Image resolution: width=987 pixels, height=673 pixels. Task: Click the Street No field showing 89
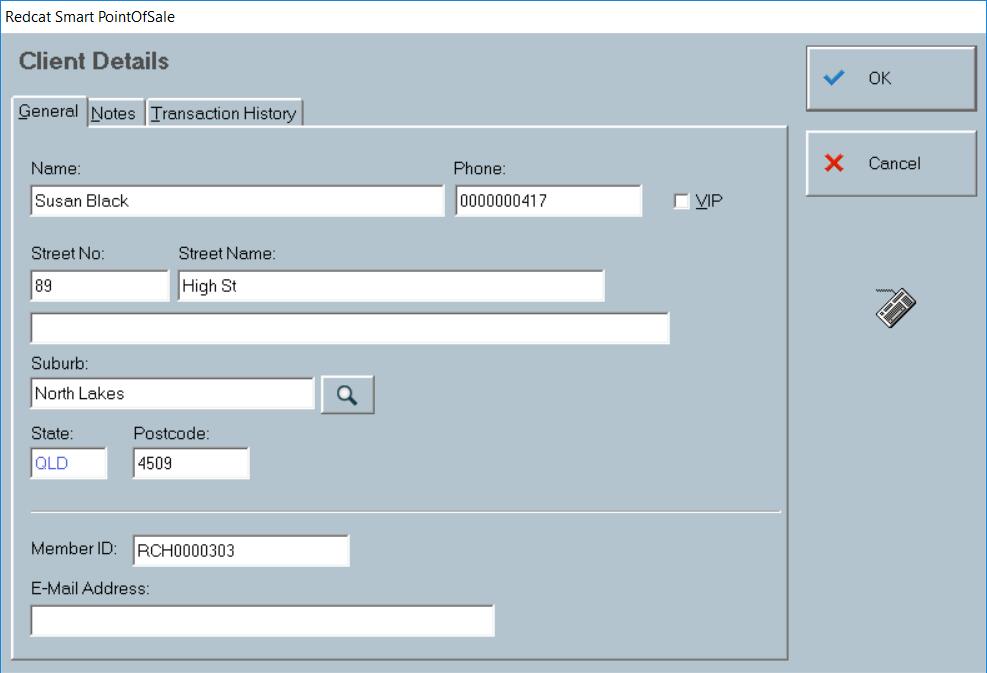coord(100,285)
